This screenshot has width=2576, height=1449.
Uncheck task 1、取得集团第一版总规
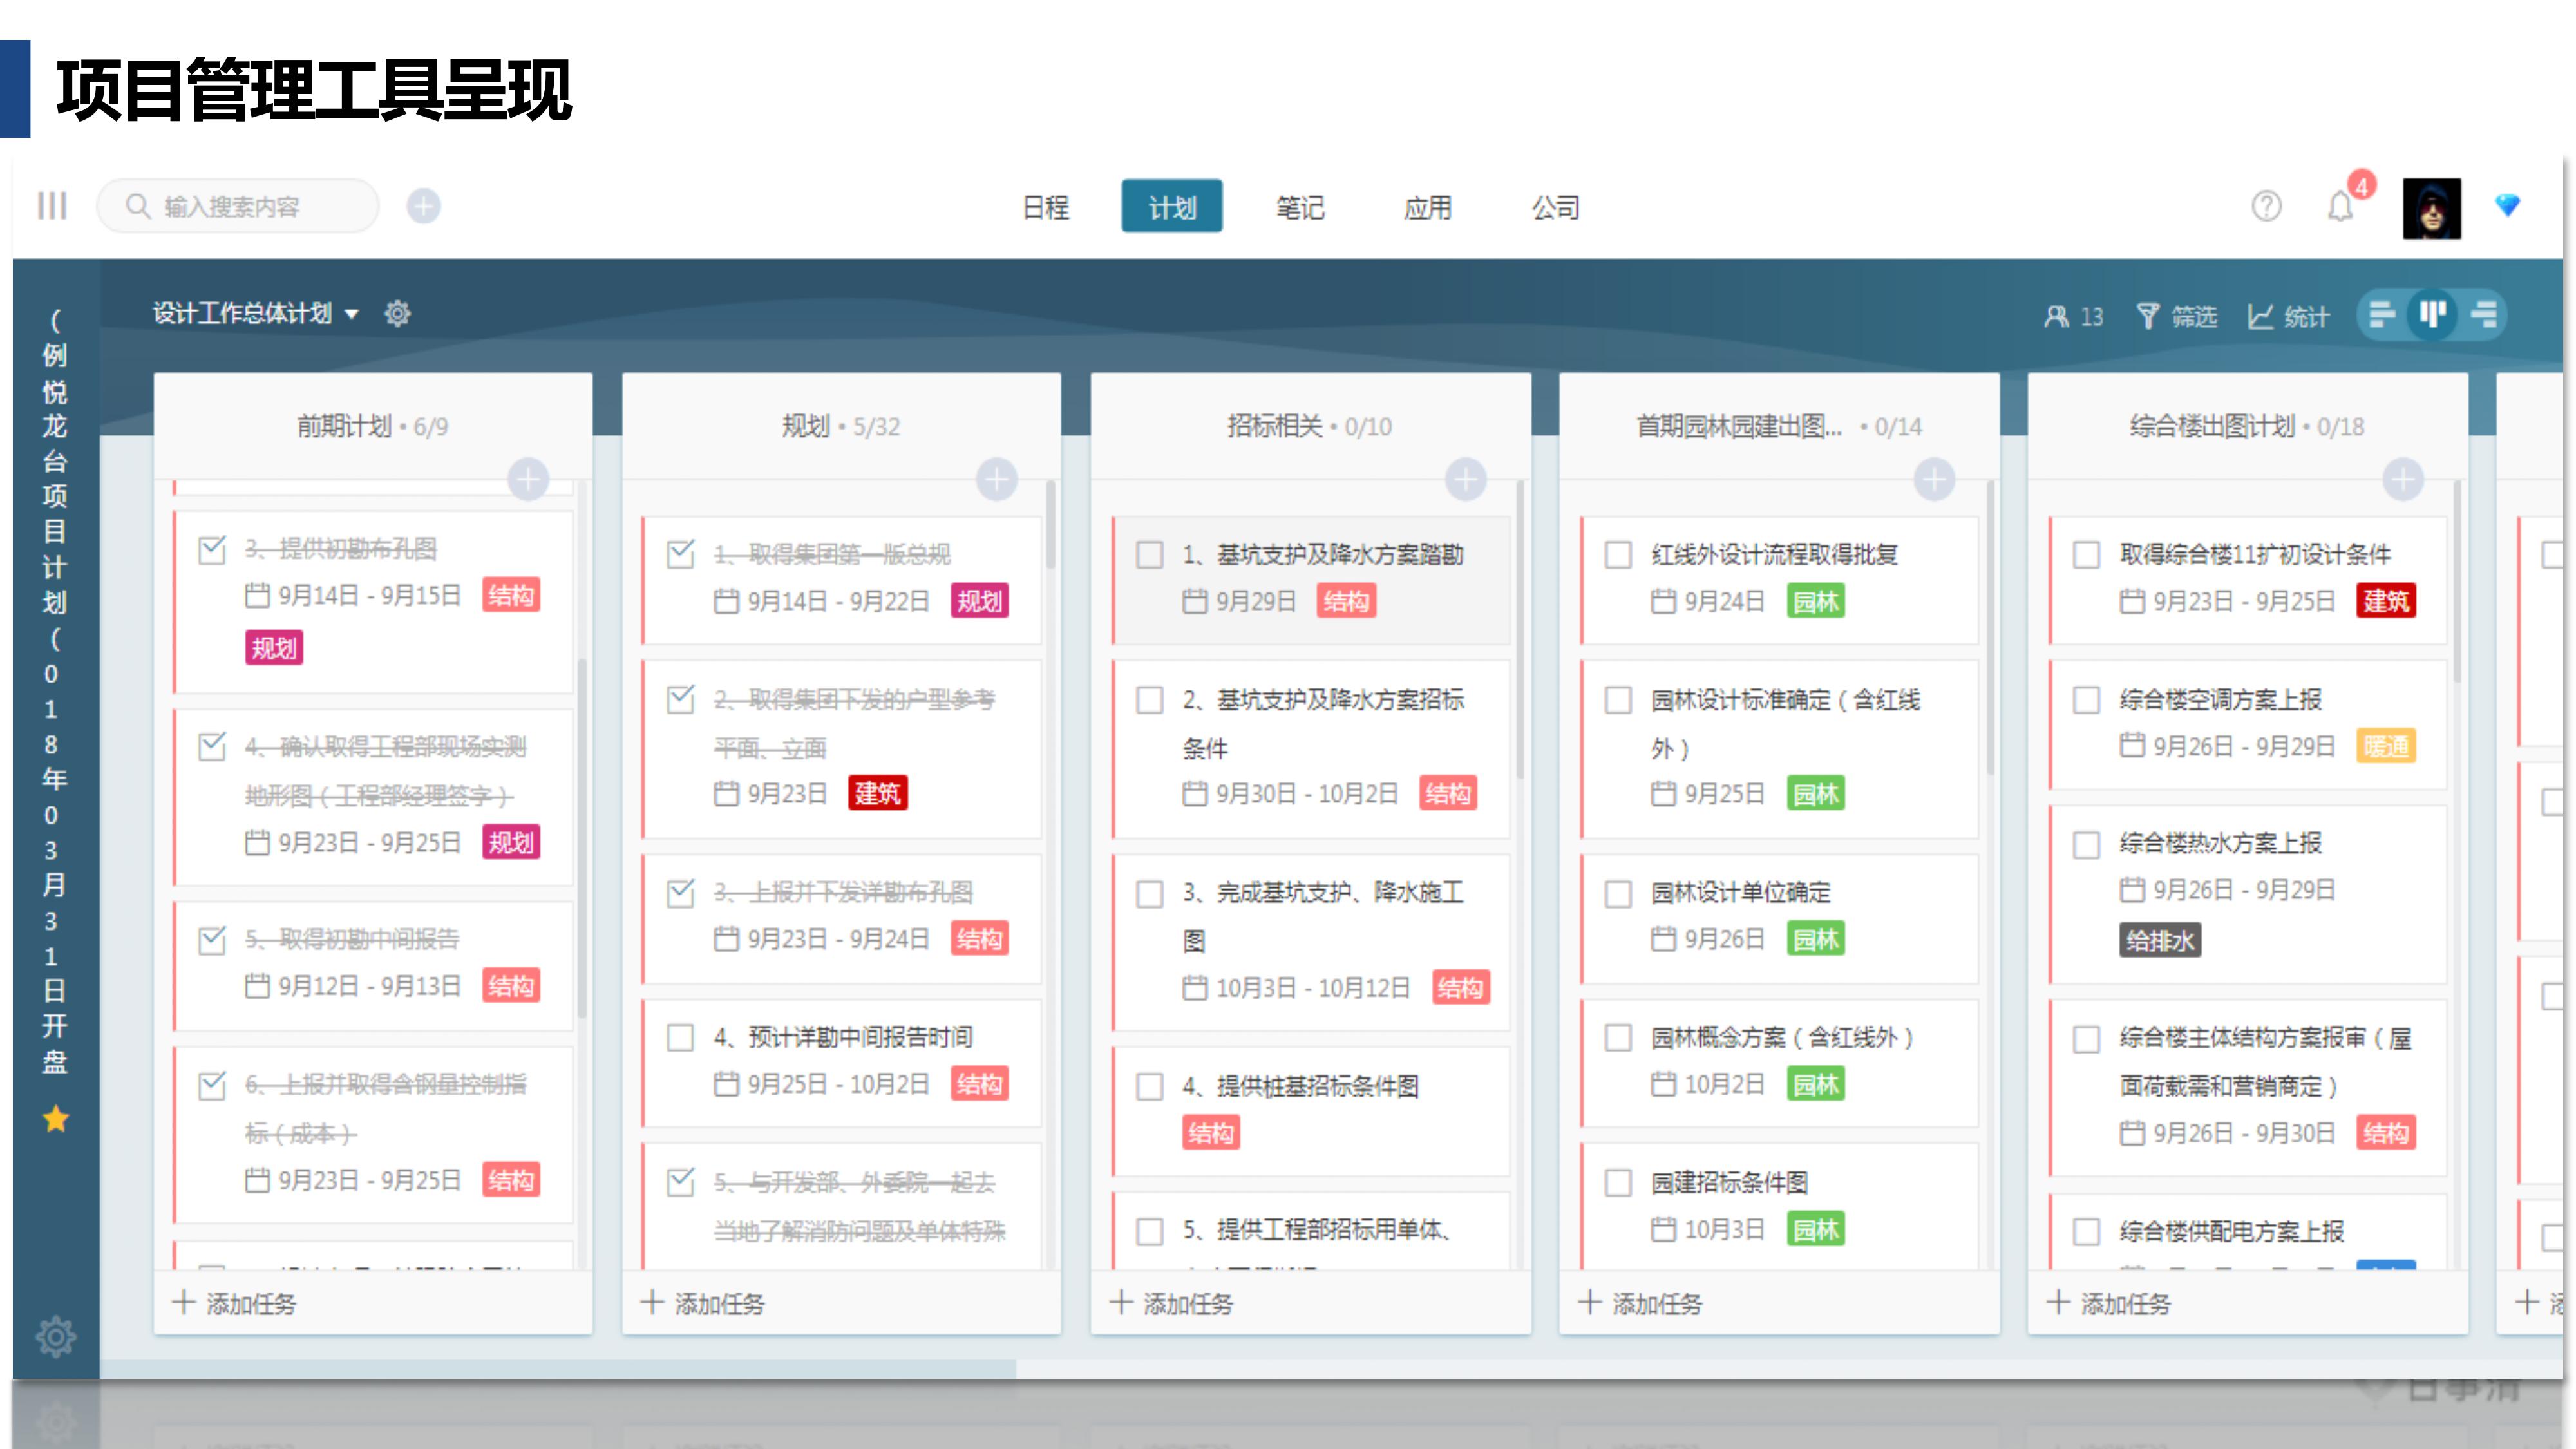click(681, 554)
